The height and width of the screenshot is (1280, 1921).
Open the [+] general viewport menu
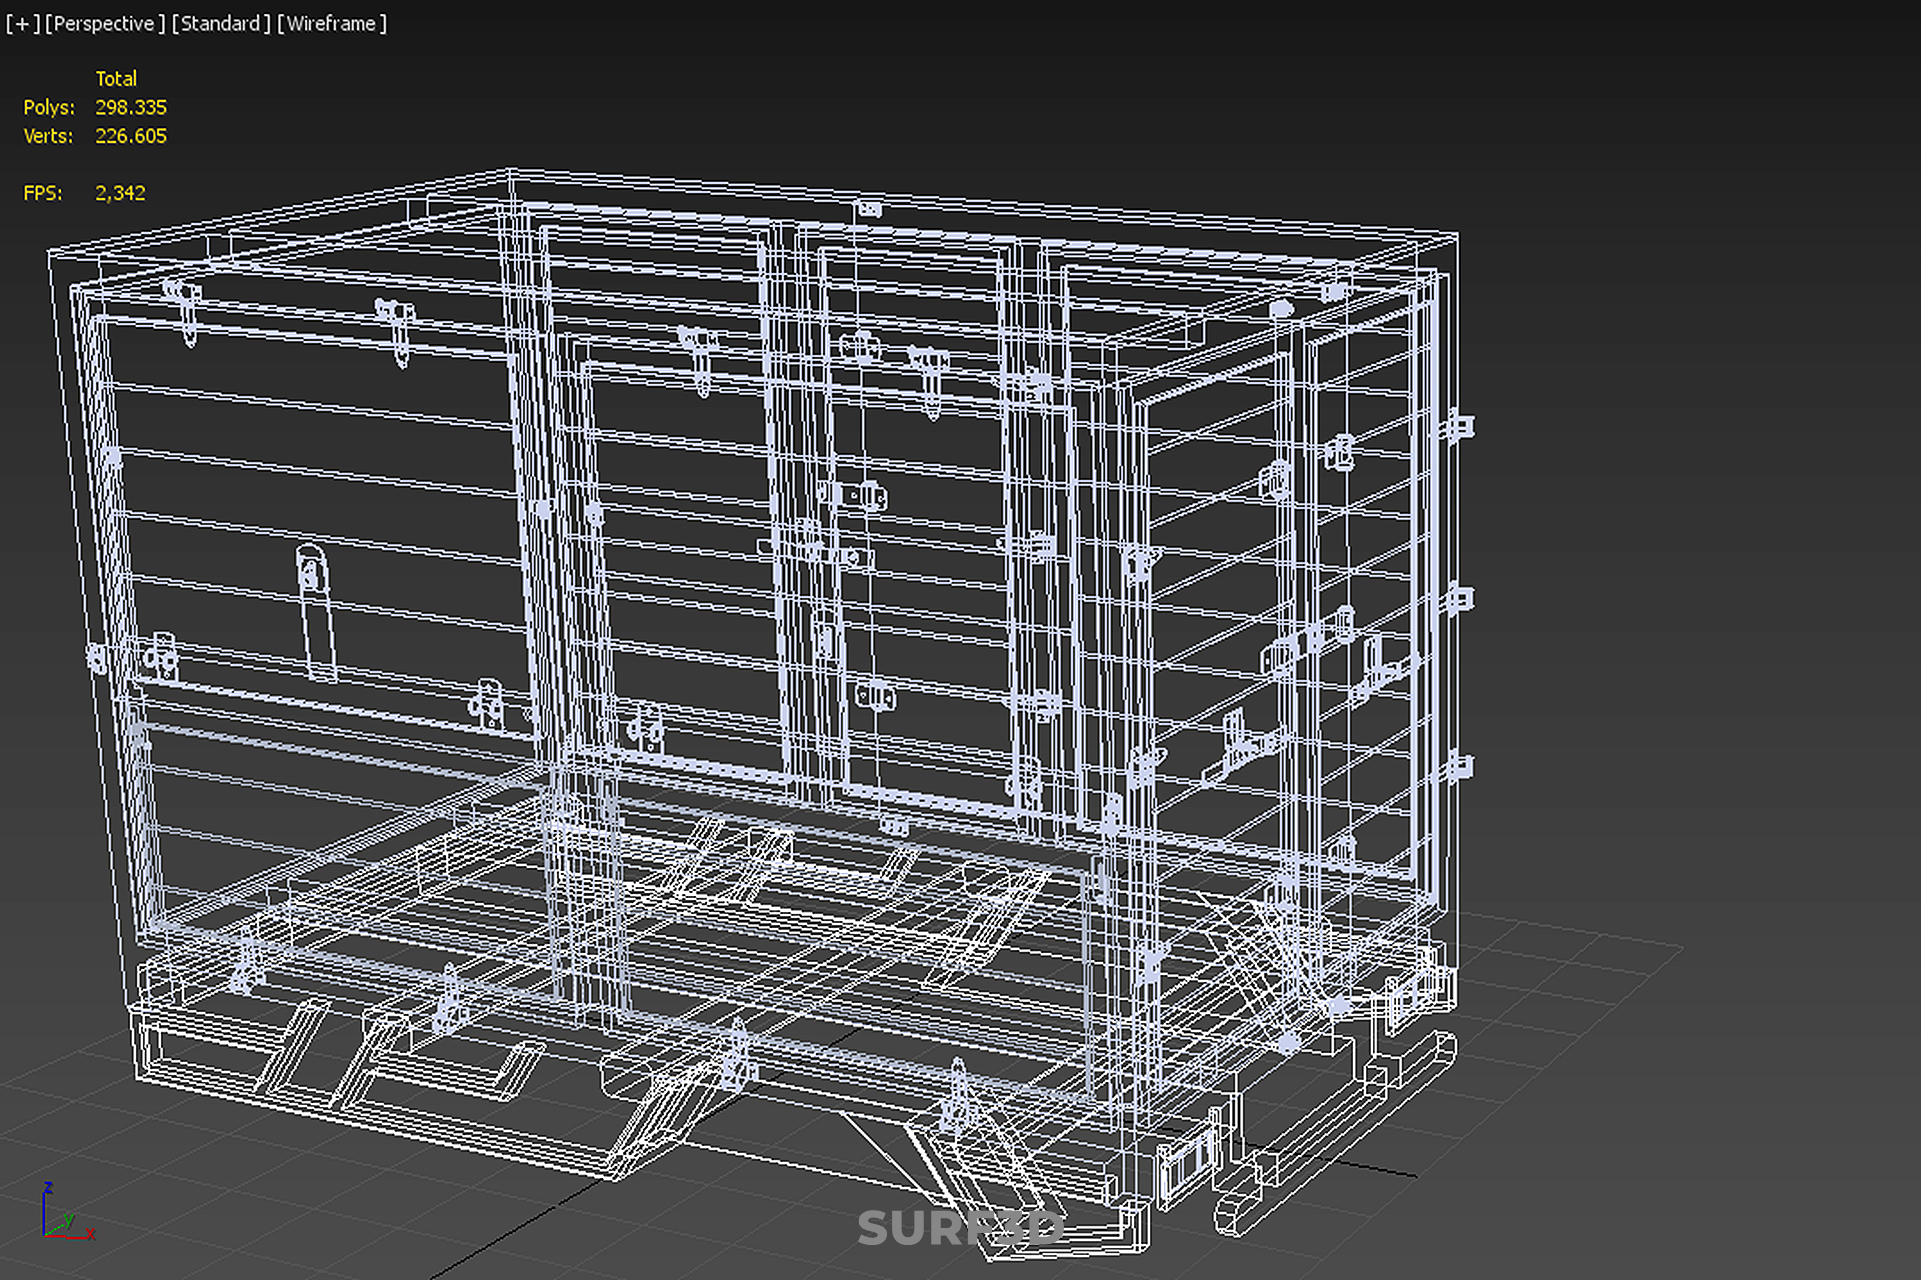coord(22,23)
